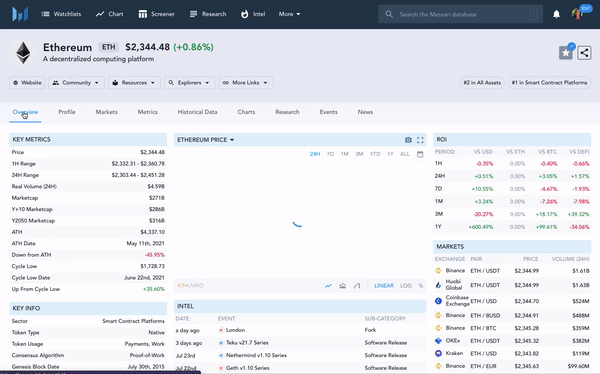600x374 pixels.
Task: Click Binance icon in ETH / USDT row
Action: click(x=439, y=271)
